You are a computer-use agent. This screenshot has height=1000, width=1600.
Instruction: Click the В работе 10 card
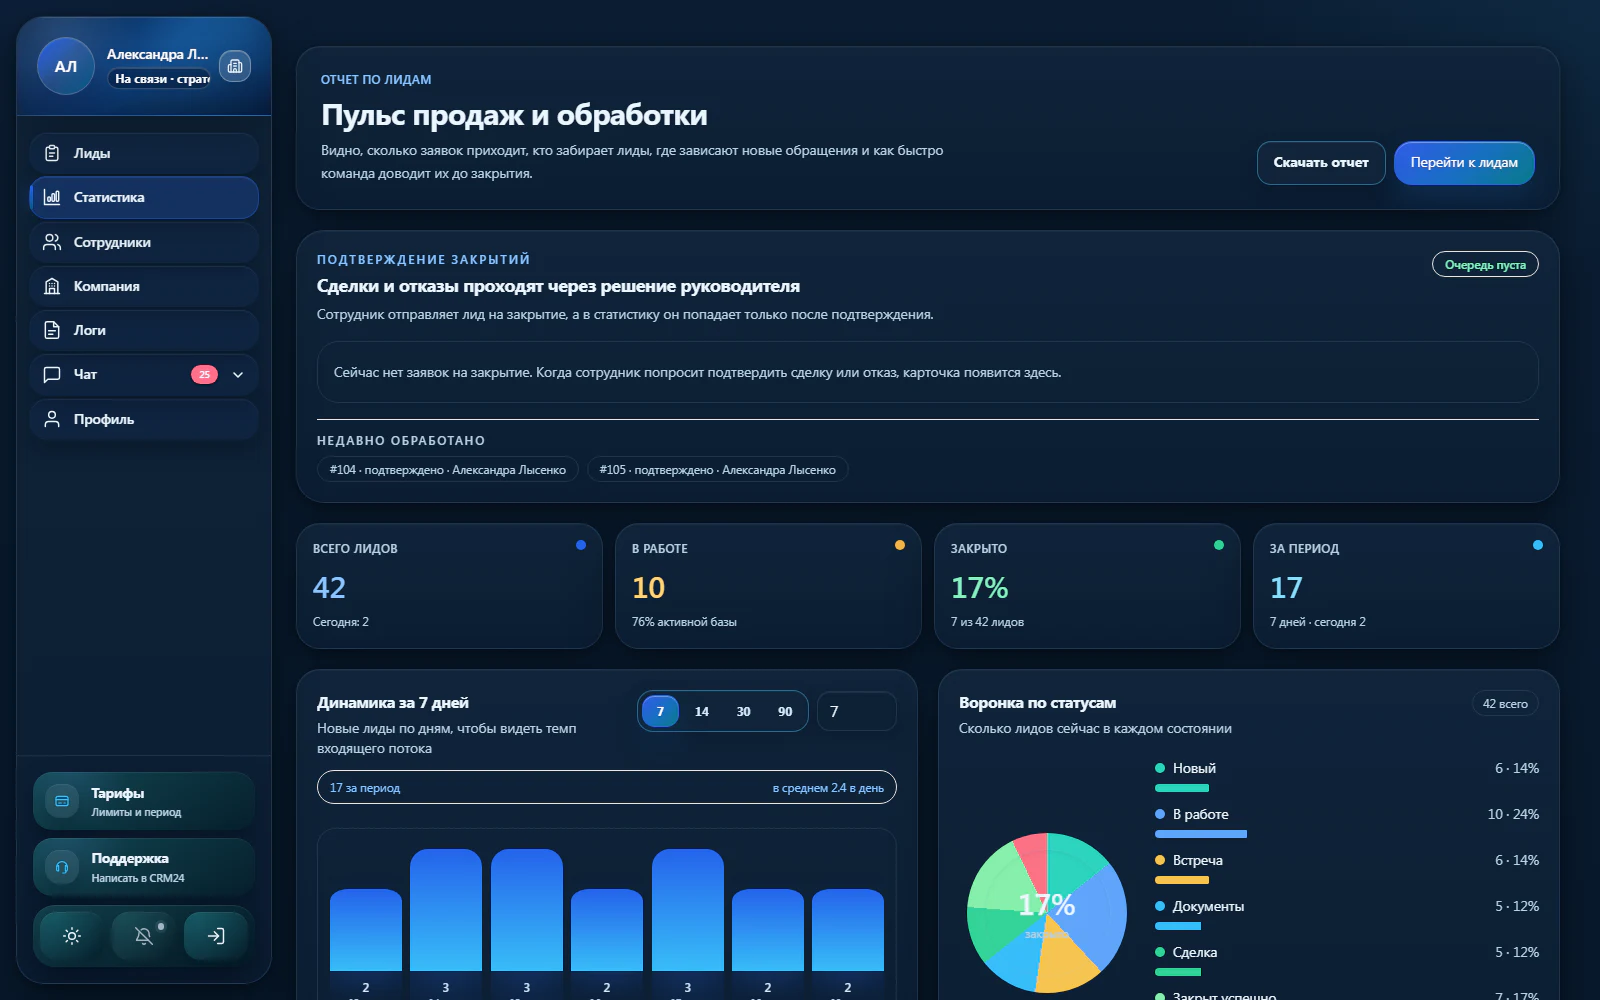(768, 586)
